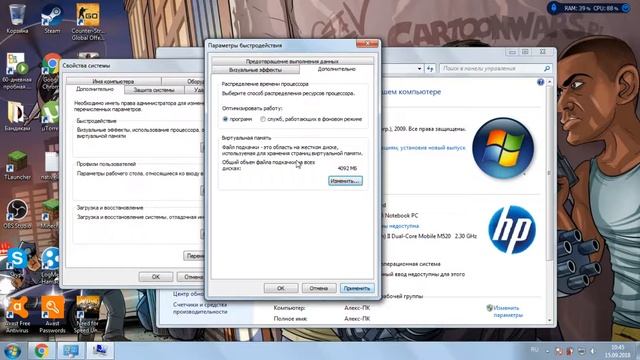Image resolution: width=640 pixels, height=360 pixels.
Task: Click the "Быстродействие" label in Свойства системы
Action: pos(96,121)
